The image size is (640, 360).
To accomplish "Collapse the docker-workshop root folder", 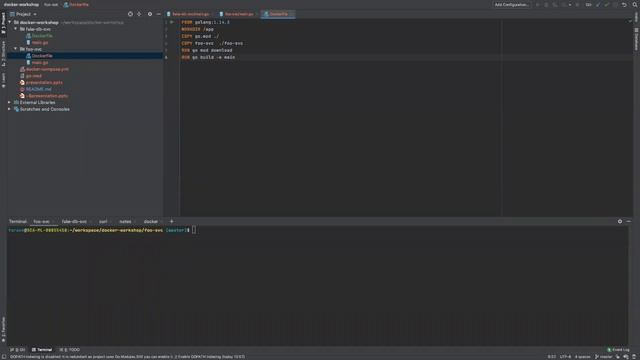I will [10, 22].
